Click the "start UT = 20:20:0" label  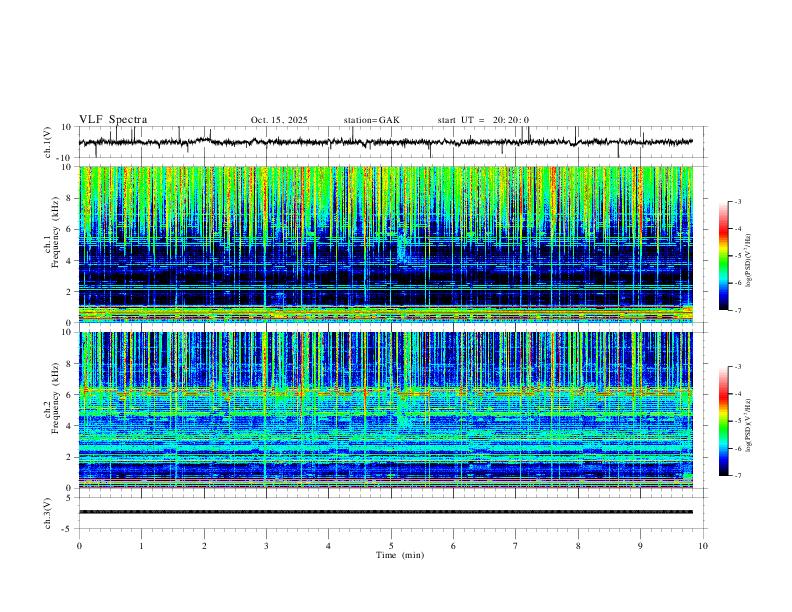coord(483,120)
